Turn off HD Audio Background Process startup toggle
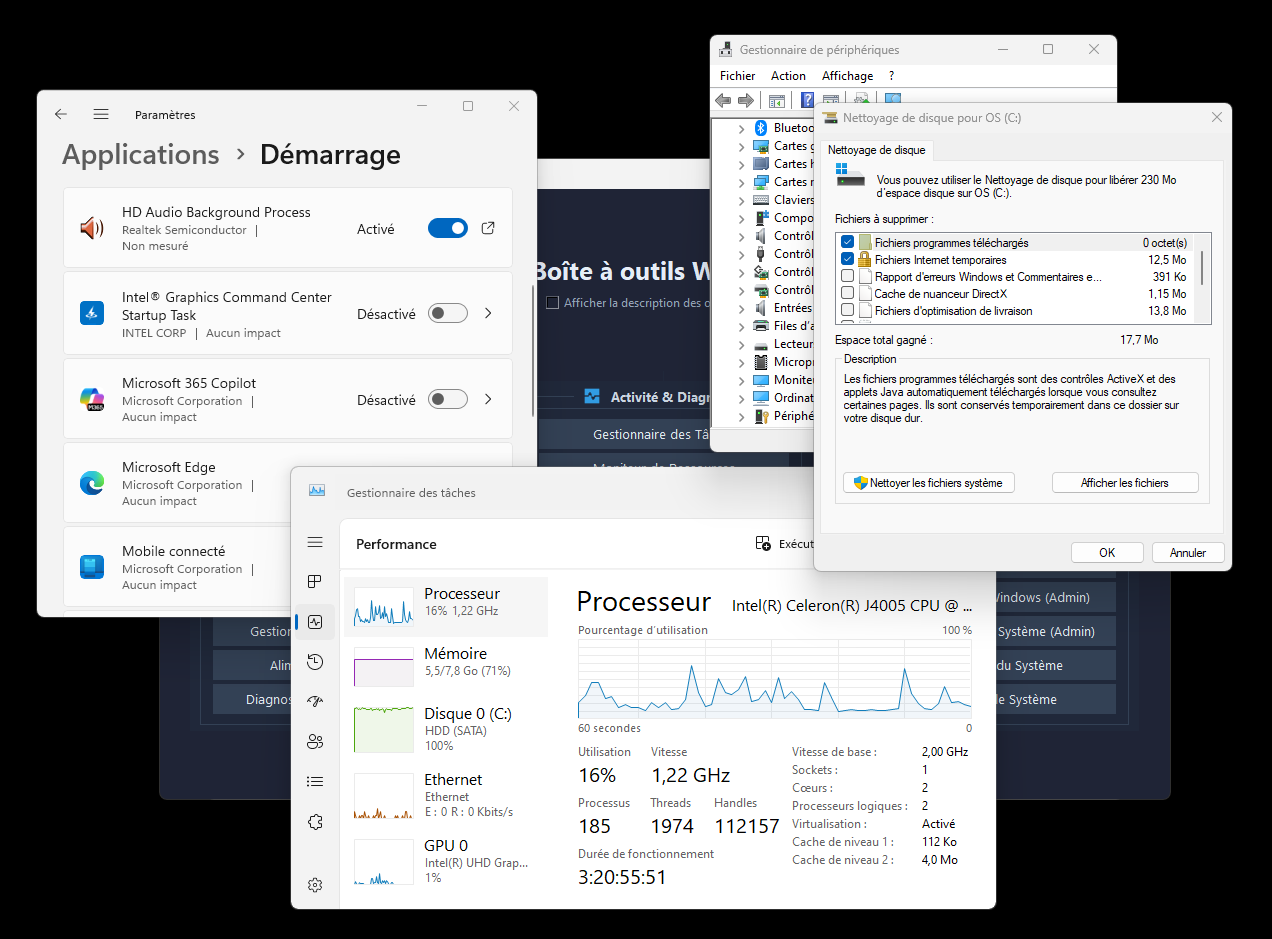This screenshot has height=939, width=1272. (x=448, y=228)
